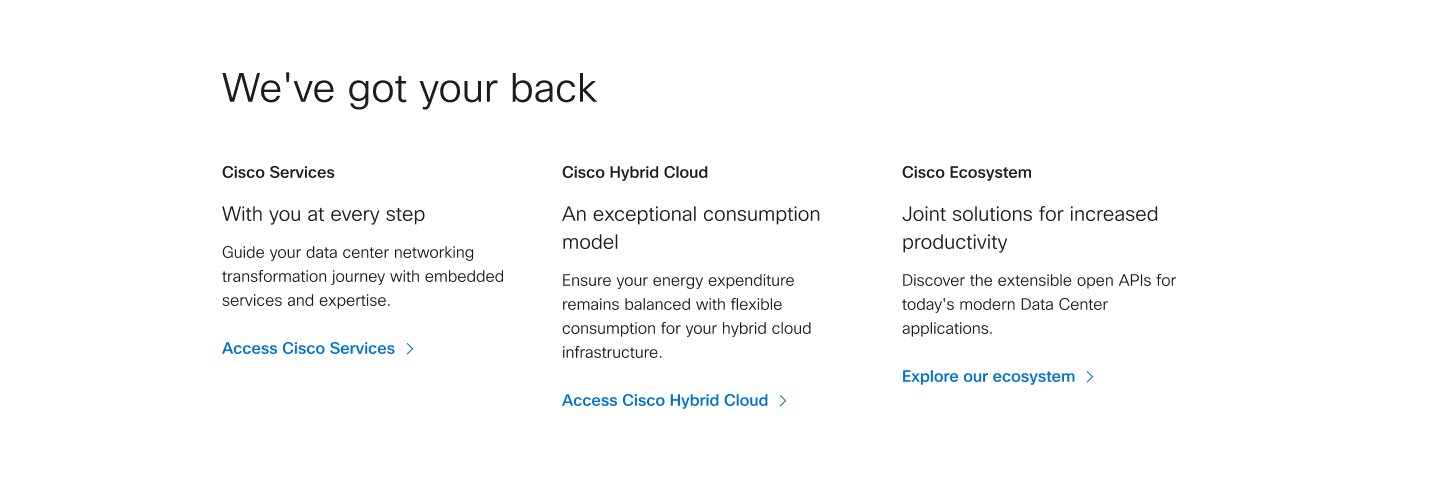Viewport: 1440px width, 477px height.
Task: Click the word productivity in the ecosystem subheading
Action: [955, 243]
